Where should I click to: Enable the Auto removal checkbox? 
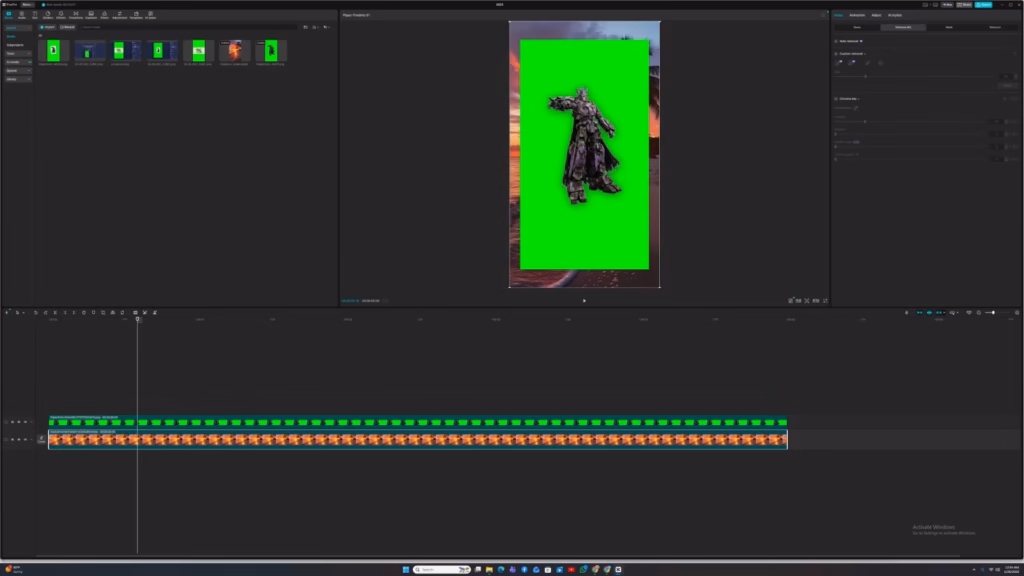(836, 41)
